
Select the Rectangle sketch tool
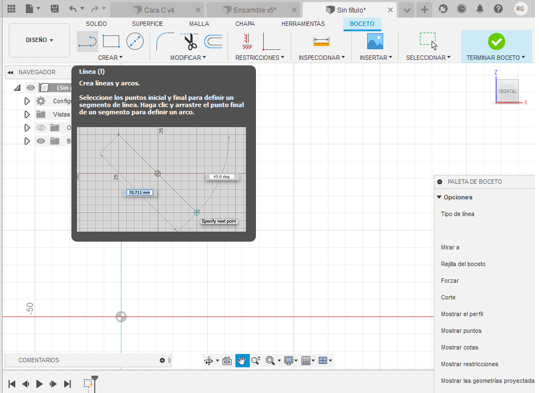click(111, 42)
